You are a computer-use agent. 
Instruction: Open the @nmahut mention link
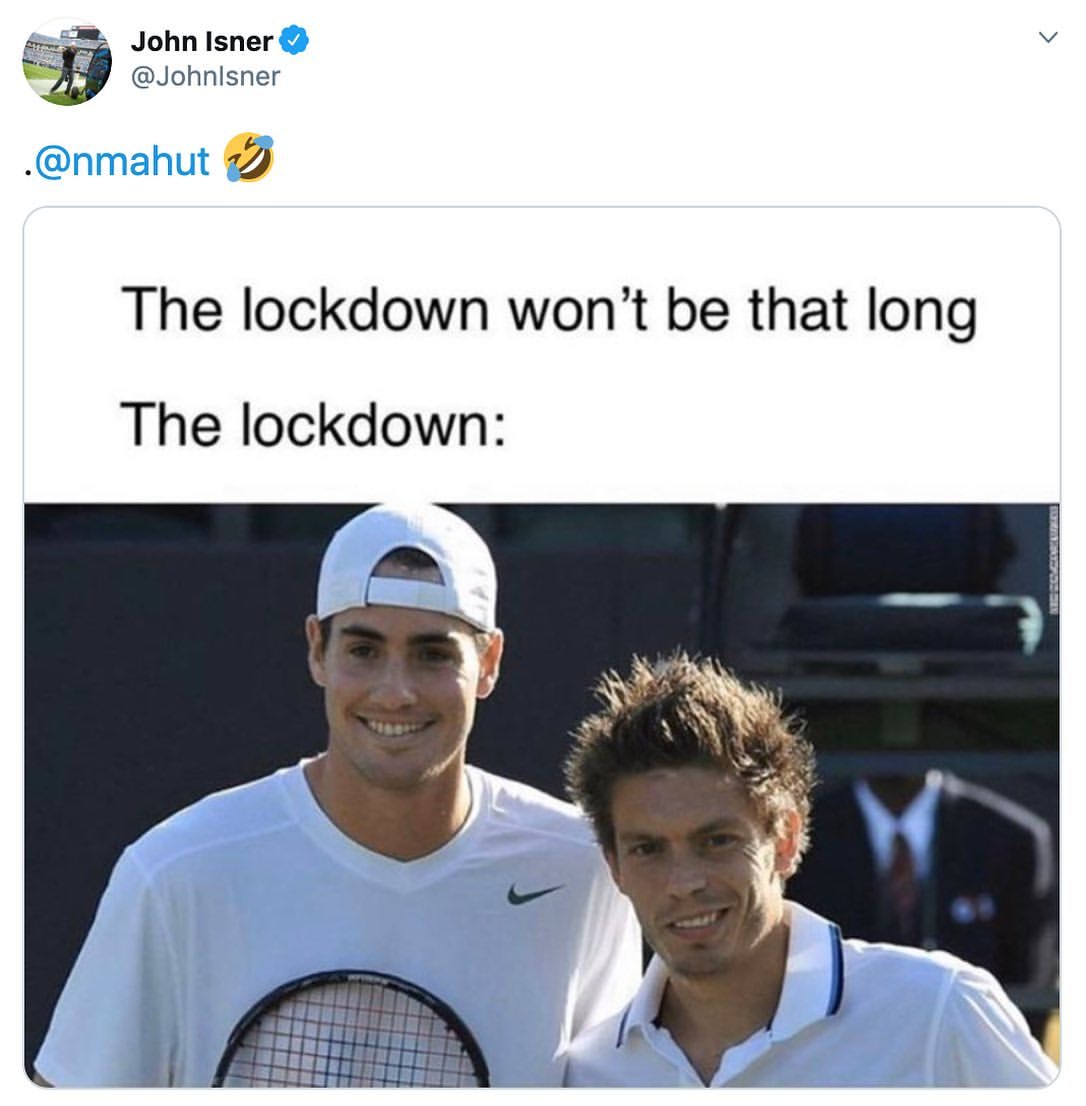tap(121, 161)
